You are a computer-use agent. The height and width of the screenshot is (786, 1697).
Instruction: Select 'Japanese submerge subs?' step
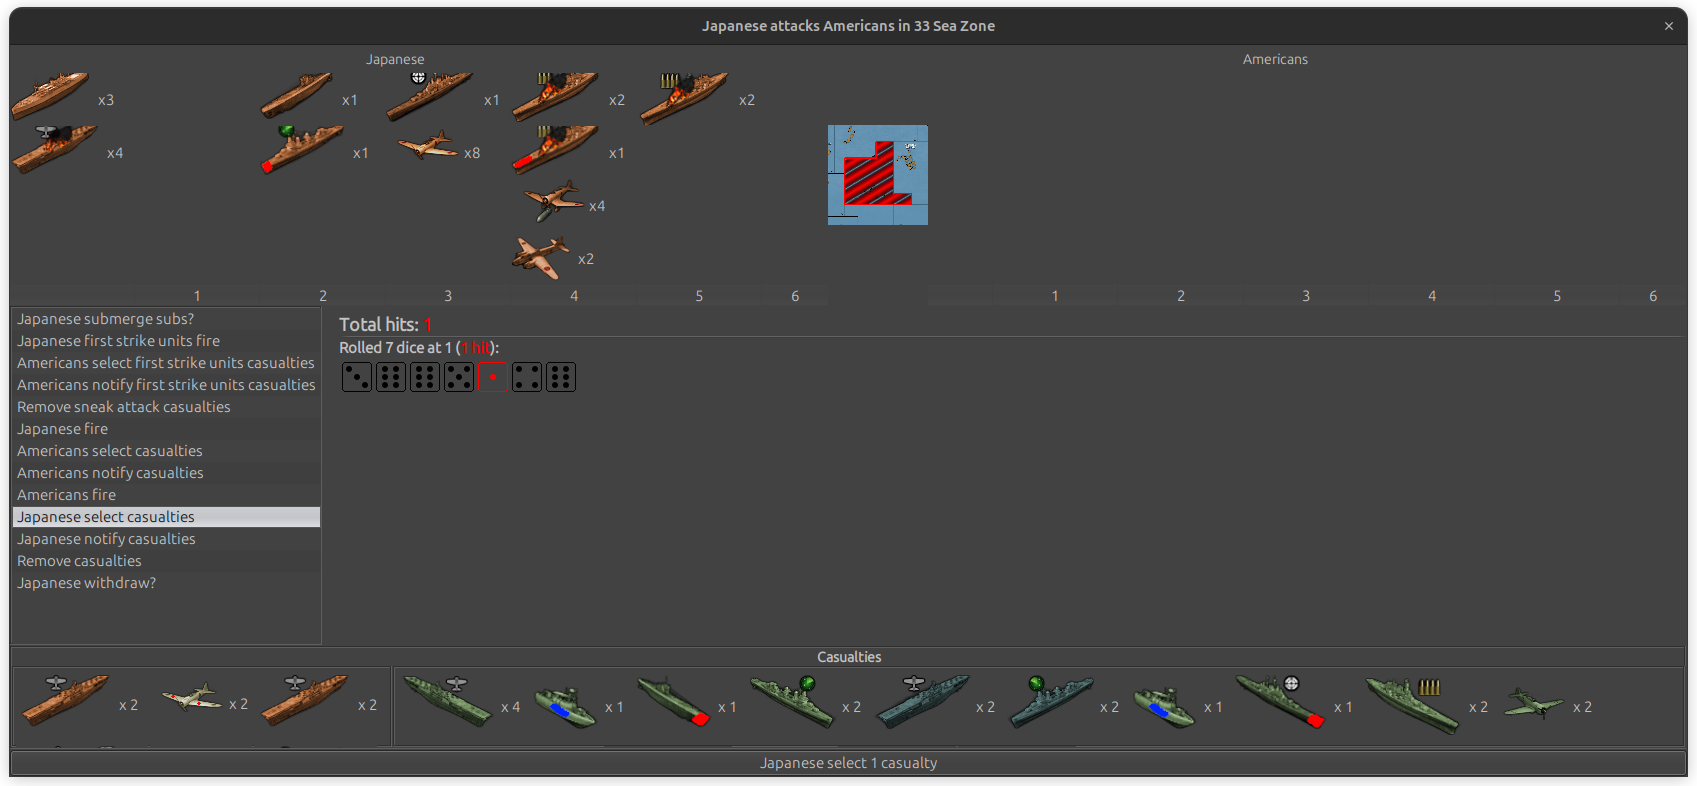pos(166,319)
